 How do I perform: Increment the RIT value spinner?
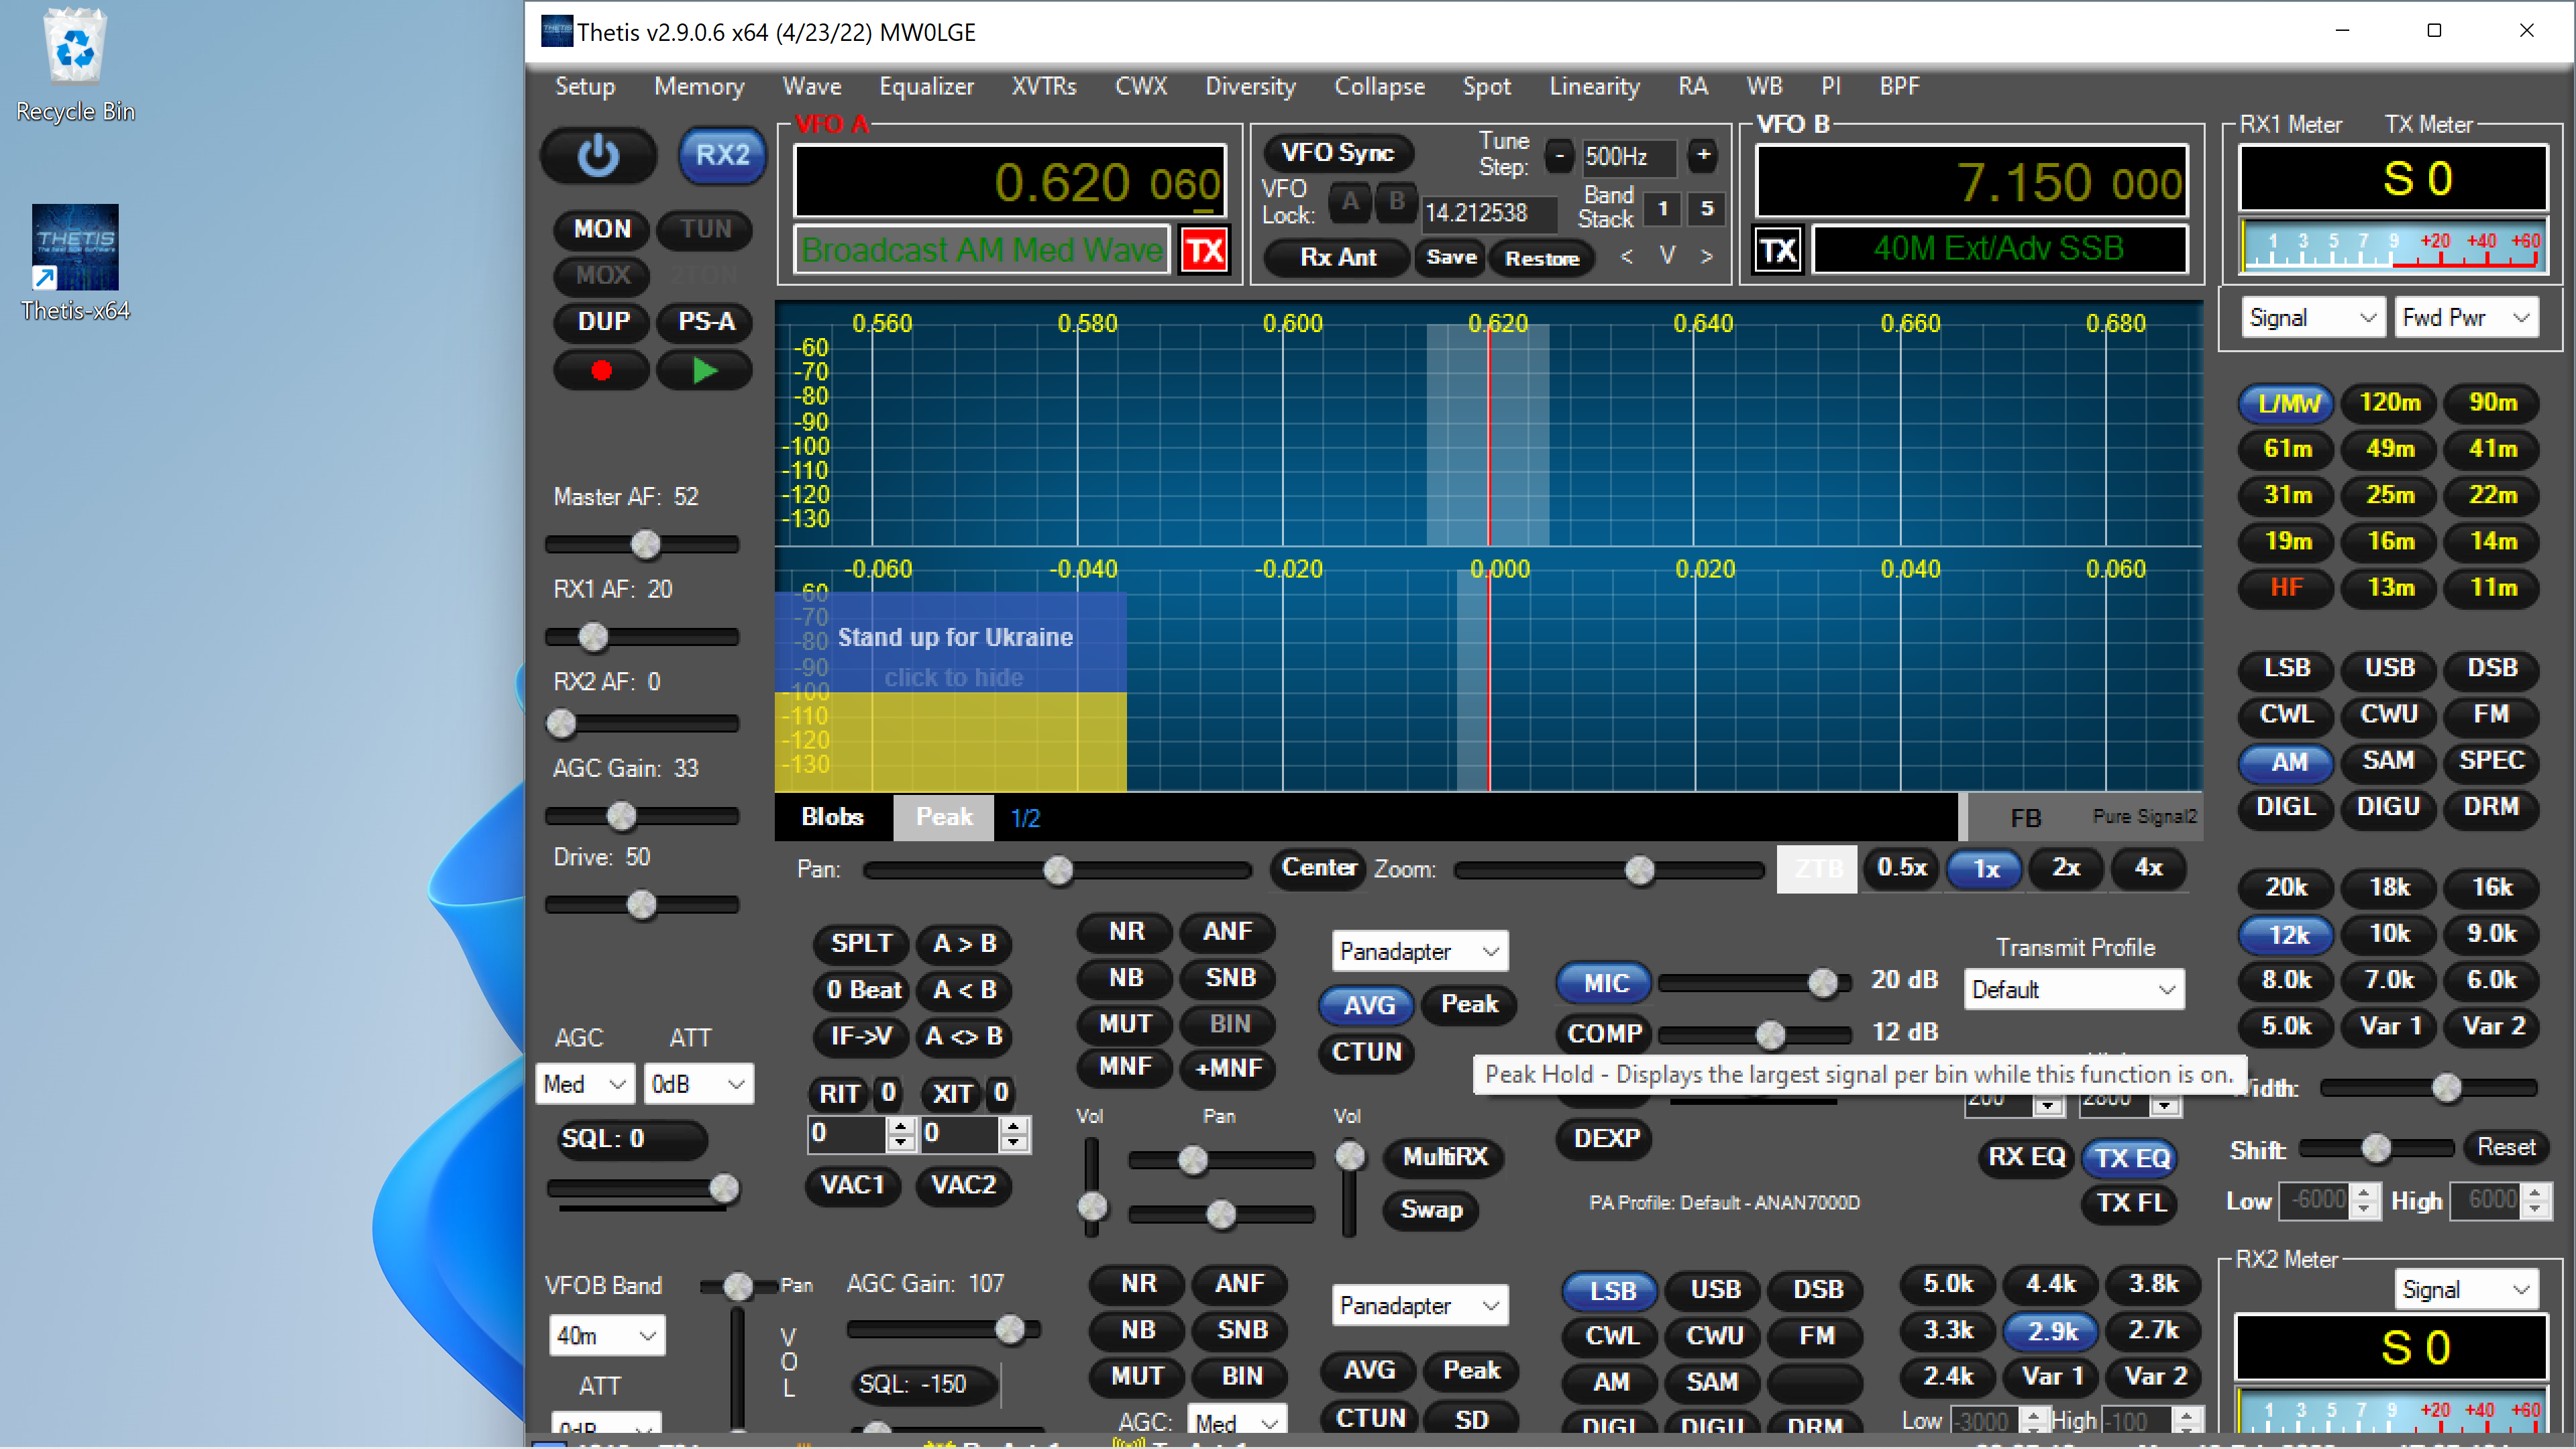point(901,1126)
